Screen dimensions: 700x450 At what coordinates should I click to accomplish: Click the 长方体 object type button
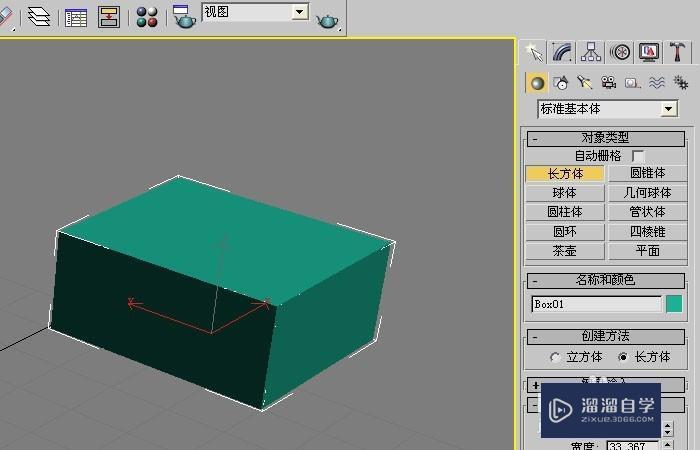(565, 174)
